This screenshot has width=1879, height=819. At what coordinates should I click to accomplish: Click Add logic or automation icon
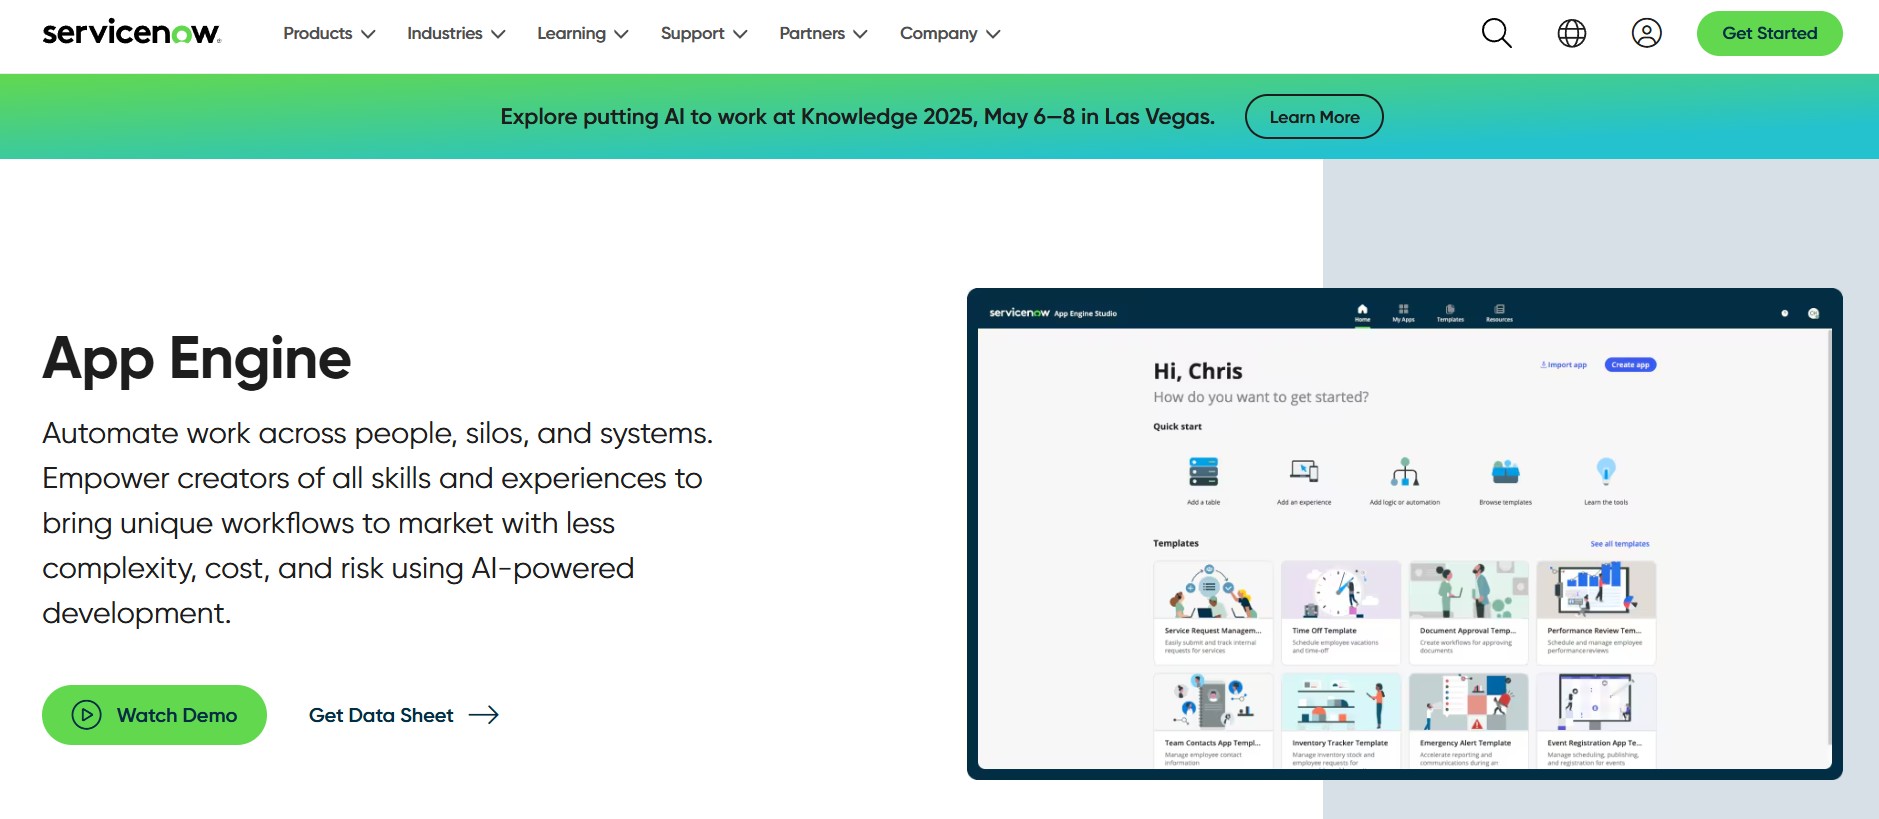pyautogui.click(x=1404, y=471)
